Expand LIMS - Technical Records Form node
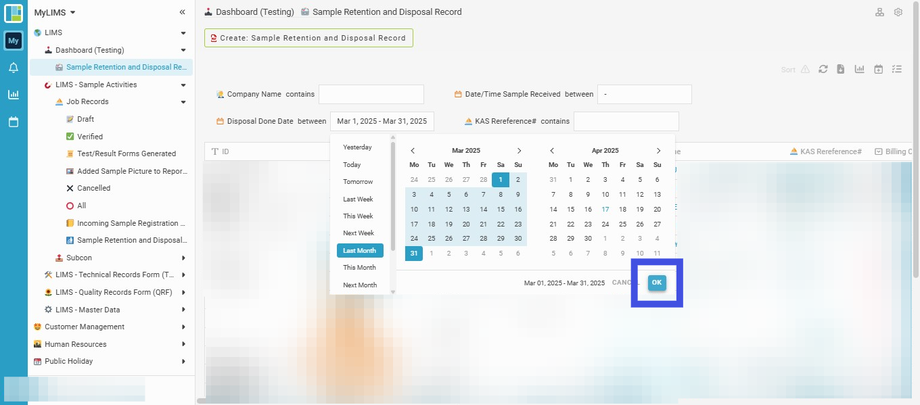The width and height of the screenshot is (920, 405). 183,275
